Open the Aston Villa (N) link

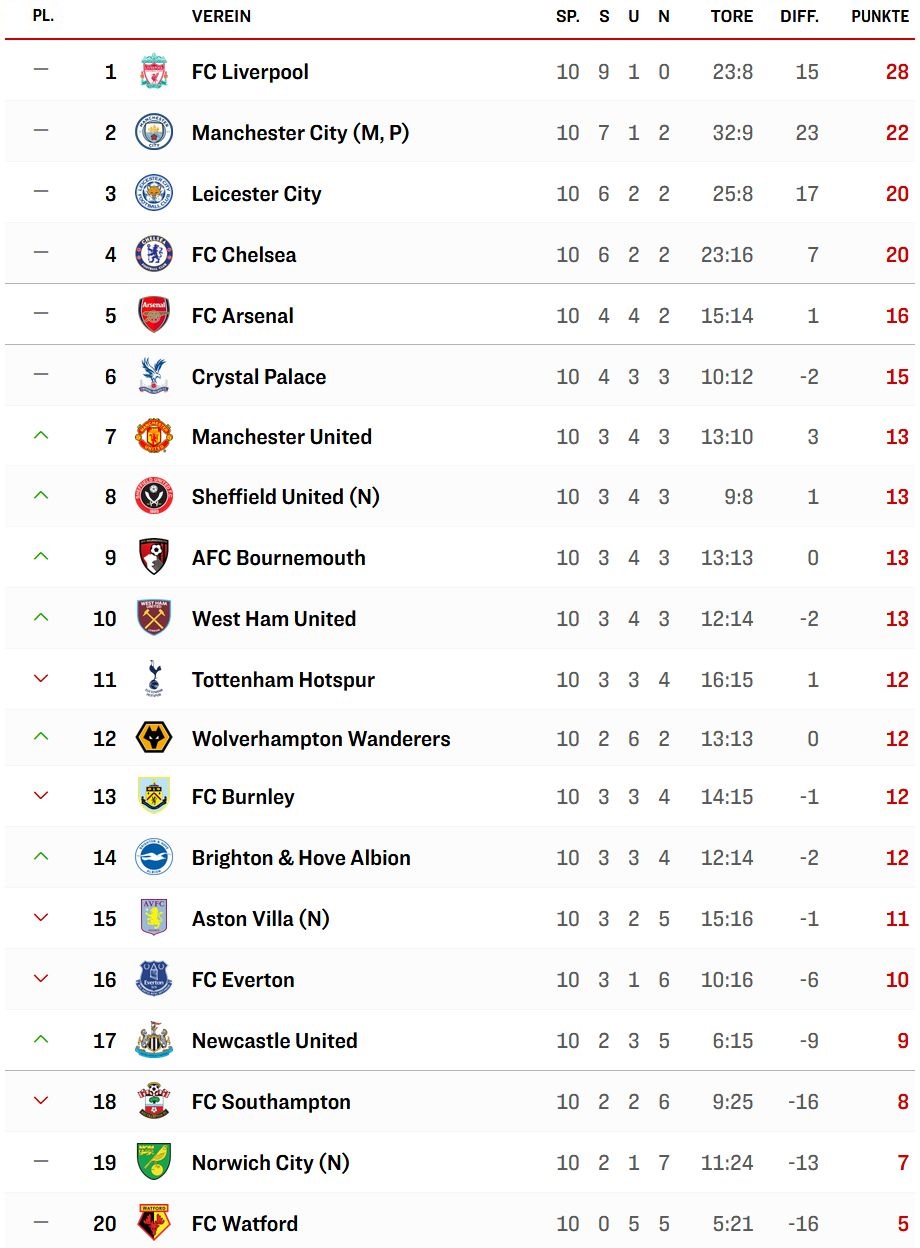pyautogui.click(x=260, y=919)
